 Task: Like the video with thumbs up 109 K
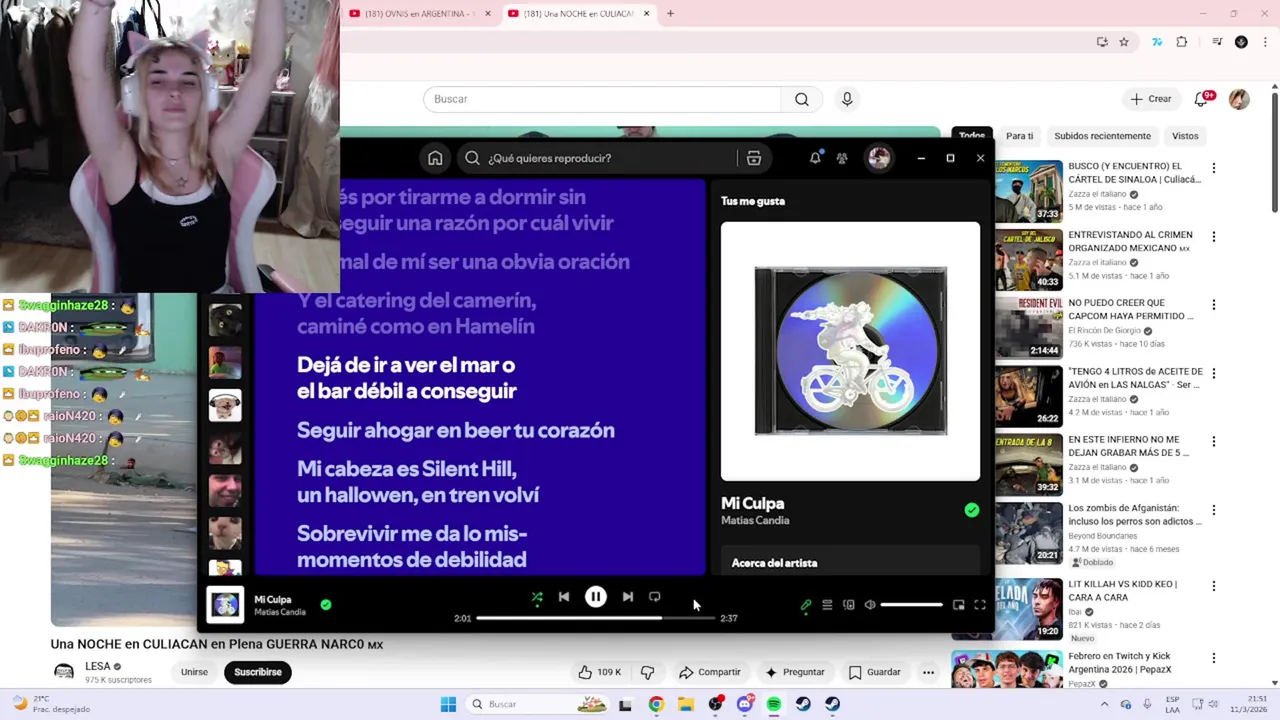(599, 672)
